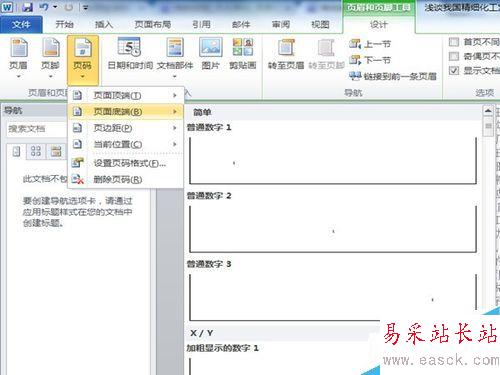Click icon beside 页边距 menu entry

[x=77, y=128]
